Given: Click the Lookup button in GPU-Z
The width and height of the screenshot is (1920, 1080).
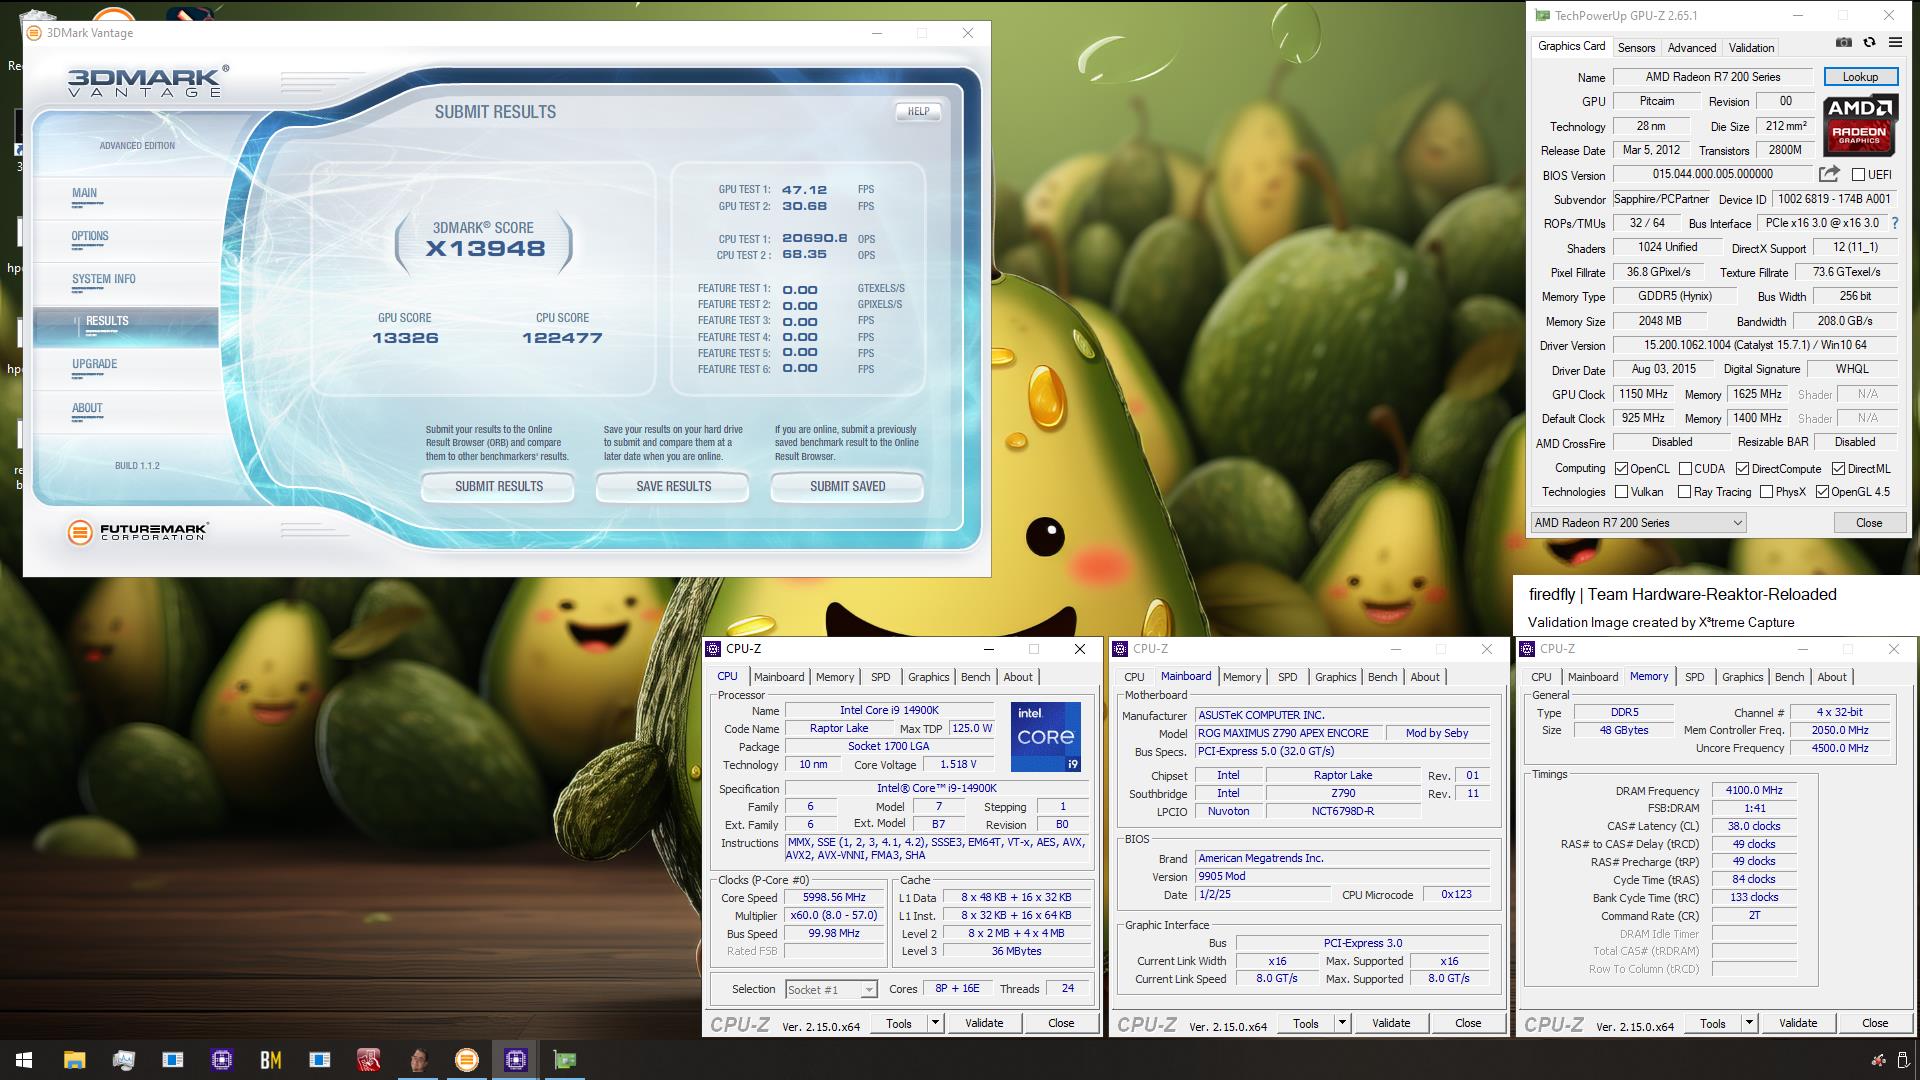Looking at the screenshot, I should [1860, 77].
